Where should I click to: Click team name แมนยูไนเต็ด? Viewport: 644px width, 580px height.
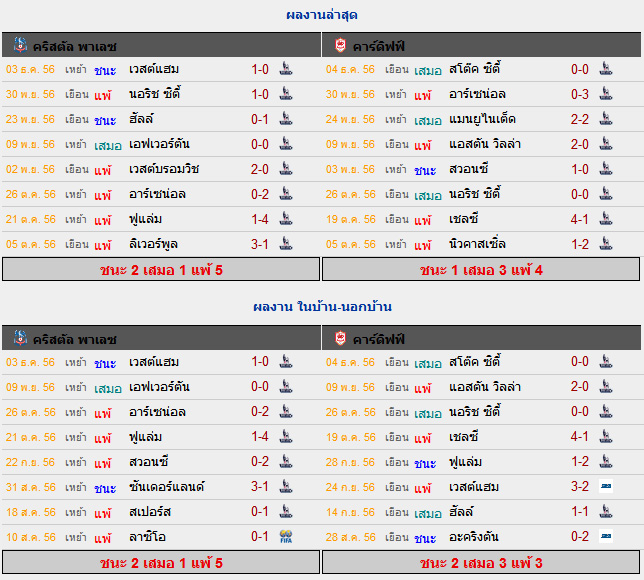[482, 119]
